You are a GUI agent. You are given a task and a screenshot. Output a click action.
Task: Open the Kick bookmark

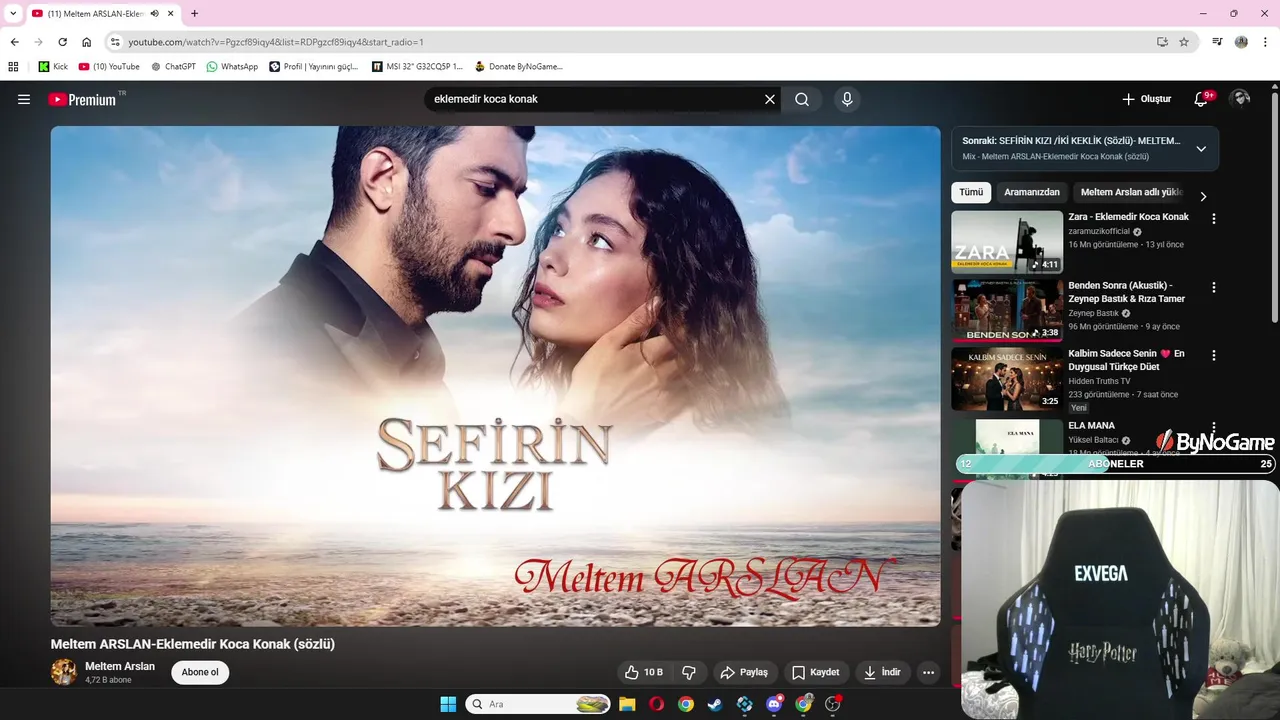(53, 67)
